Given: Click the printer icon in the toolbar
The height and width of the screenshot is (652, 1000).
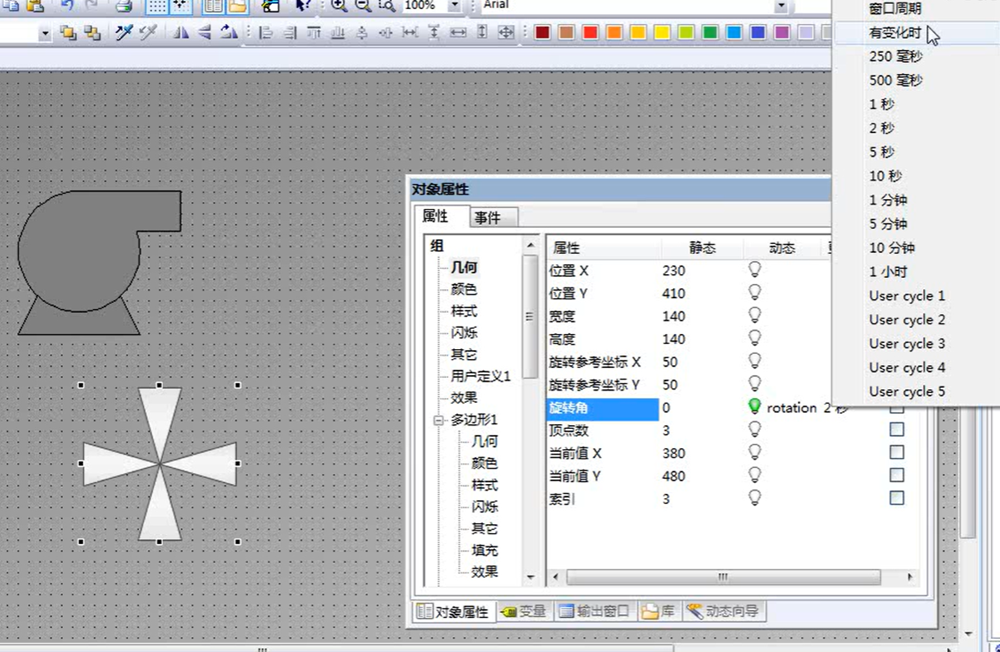Looking at the screenshot, I should point(122,5).
